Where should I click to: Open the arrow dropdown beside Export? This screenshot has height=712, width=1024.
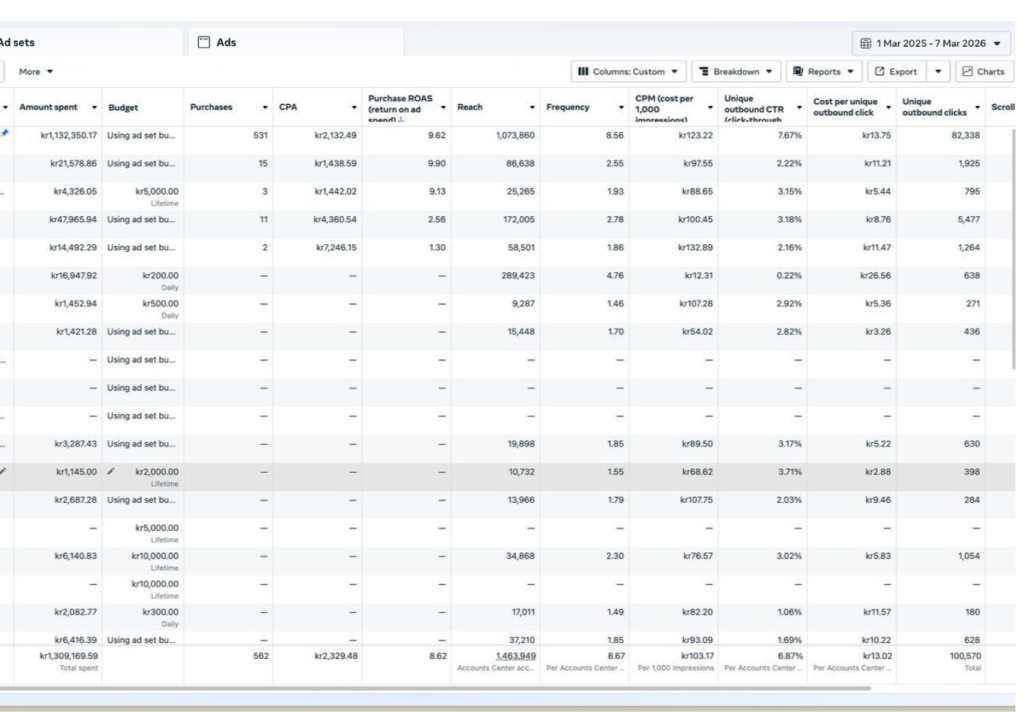(x=938, y=72)
